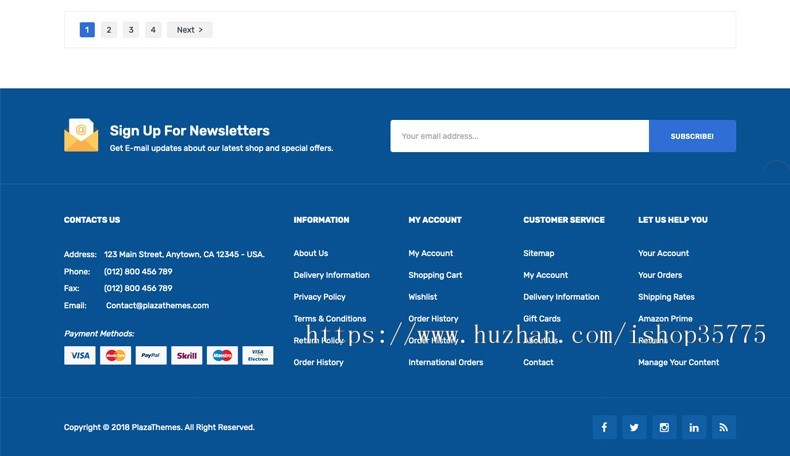Click the Facebook social icon
Viewport: 790px width, 456px height.
[604, 427]
